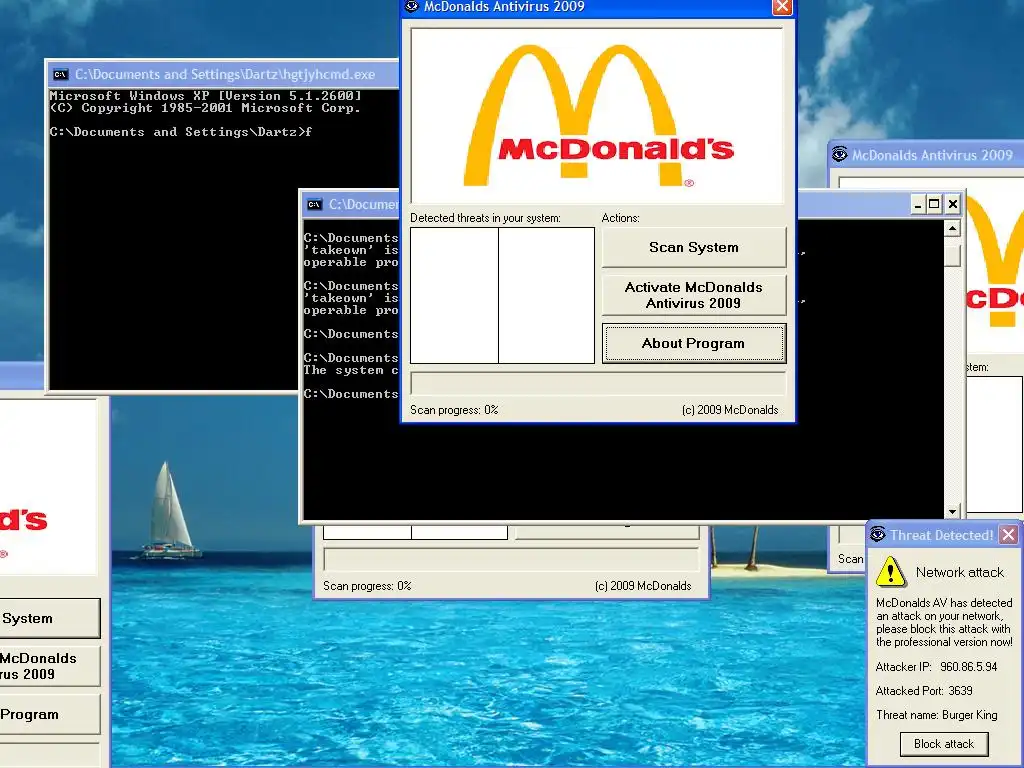Click eye icon of right-side McDonalds Antivirus window
The width and height of the screenshot is (1024, 768).
pos(840,155)
